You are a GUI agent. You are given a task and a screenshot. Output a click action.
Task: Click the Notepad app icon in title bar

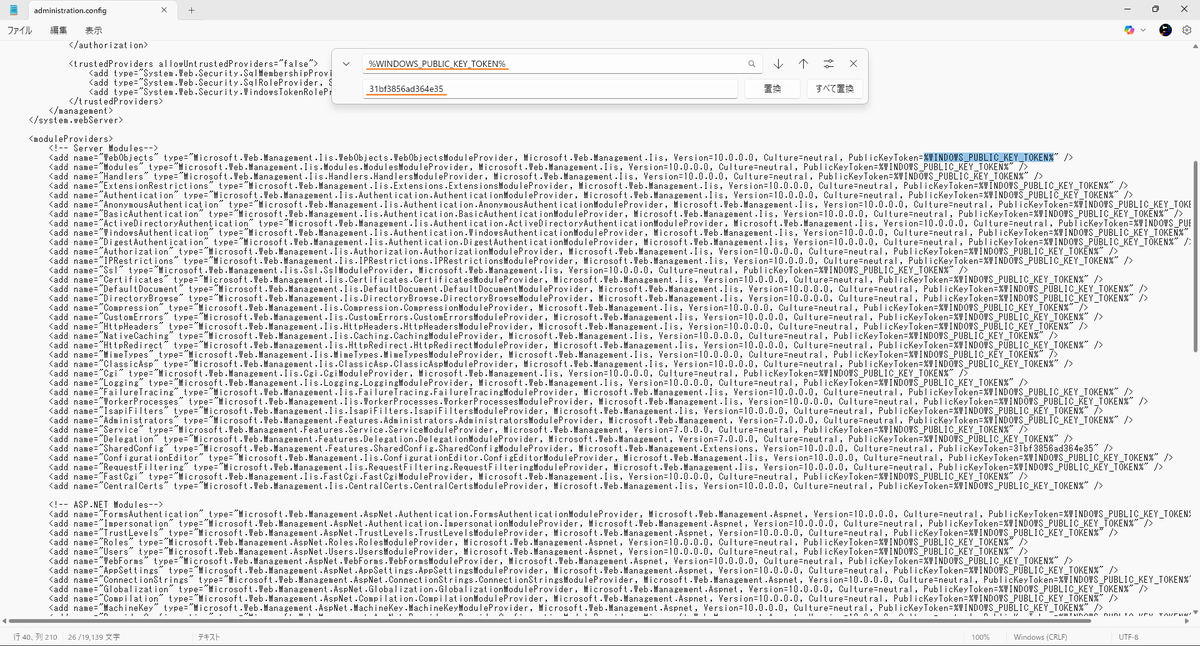(x=14, y=9)
